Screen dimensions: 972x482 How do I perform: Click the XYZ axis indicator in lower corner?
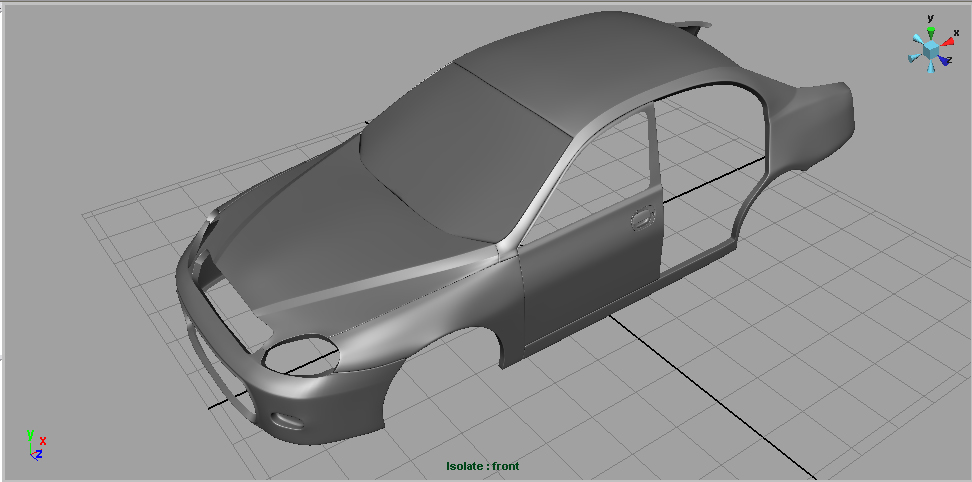click(x=36, y=444)
